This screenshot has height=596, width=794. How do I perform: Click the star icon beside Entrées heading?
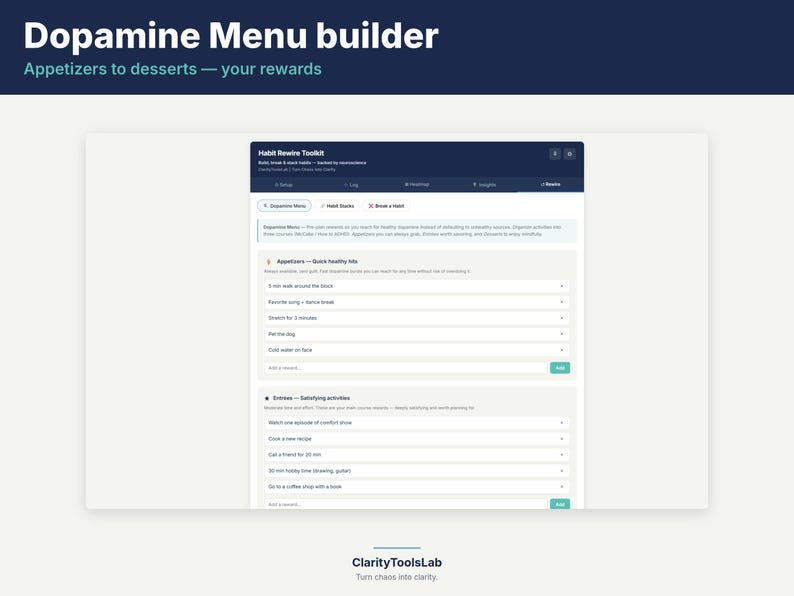point(267,399)
